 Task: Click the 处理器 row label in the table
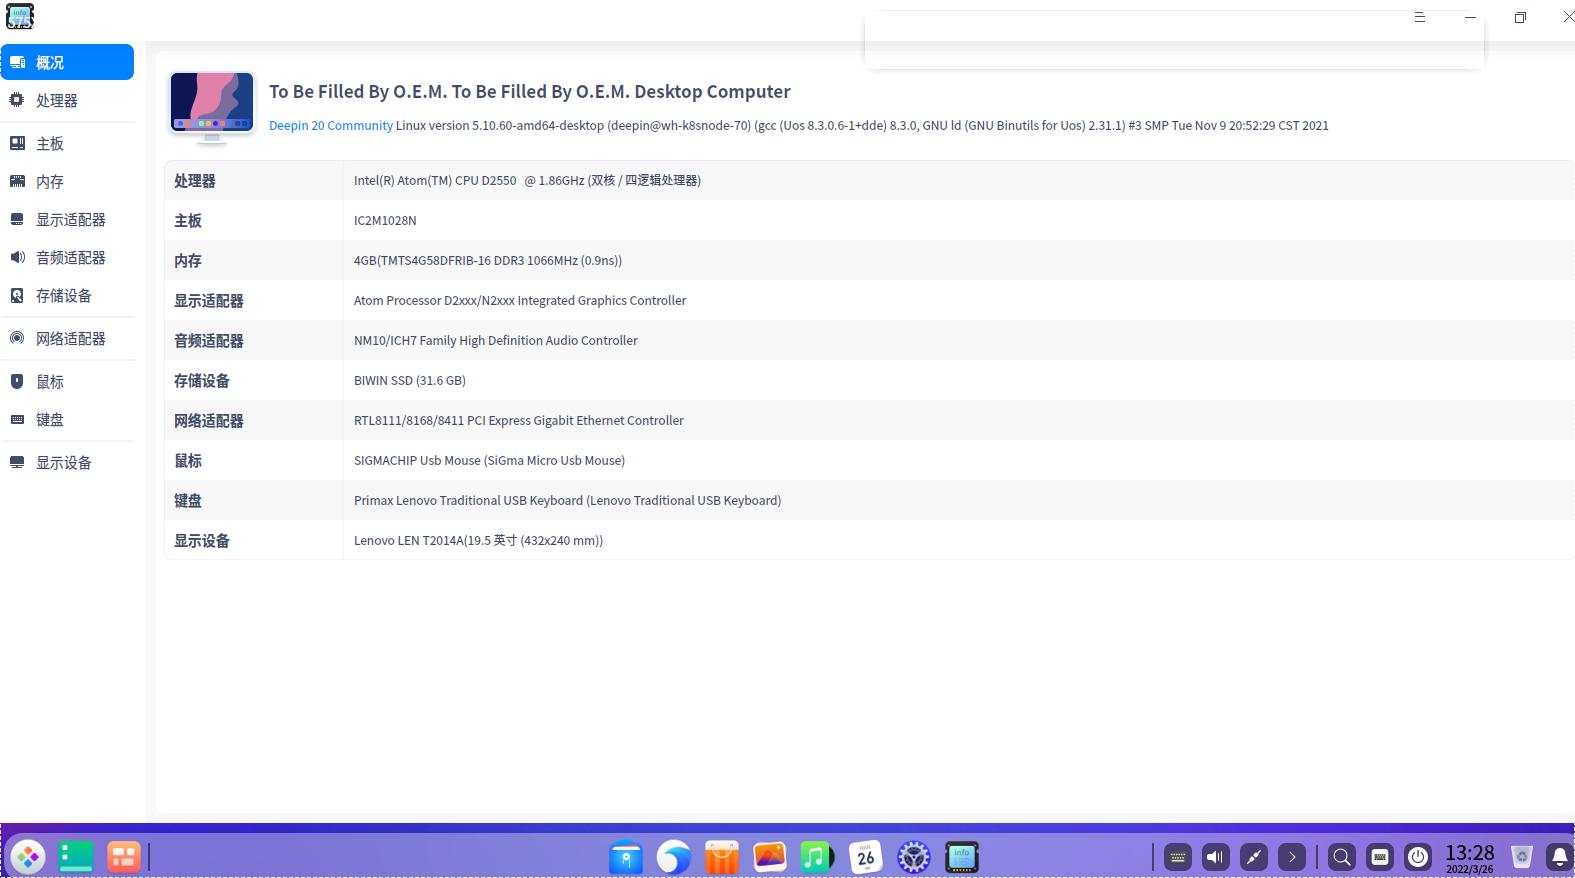tap(195, 181)
